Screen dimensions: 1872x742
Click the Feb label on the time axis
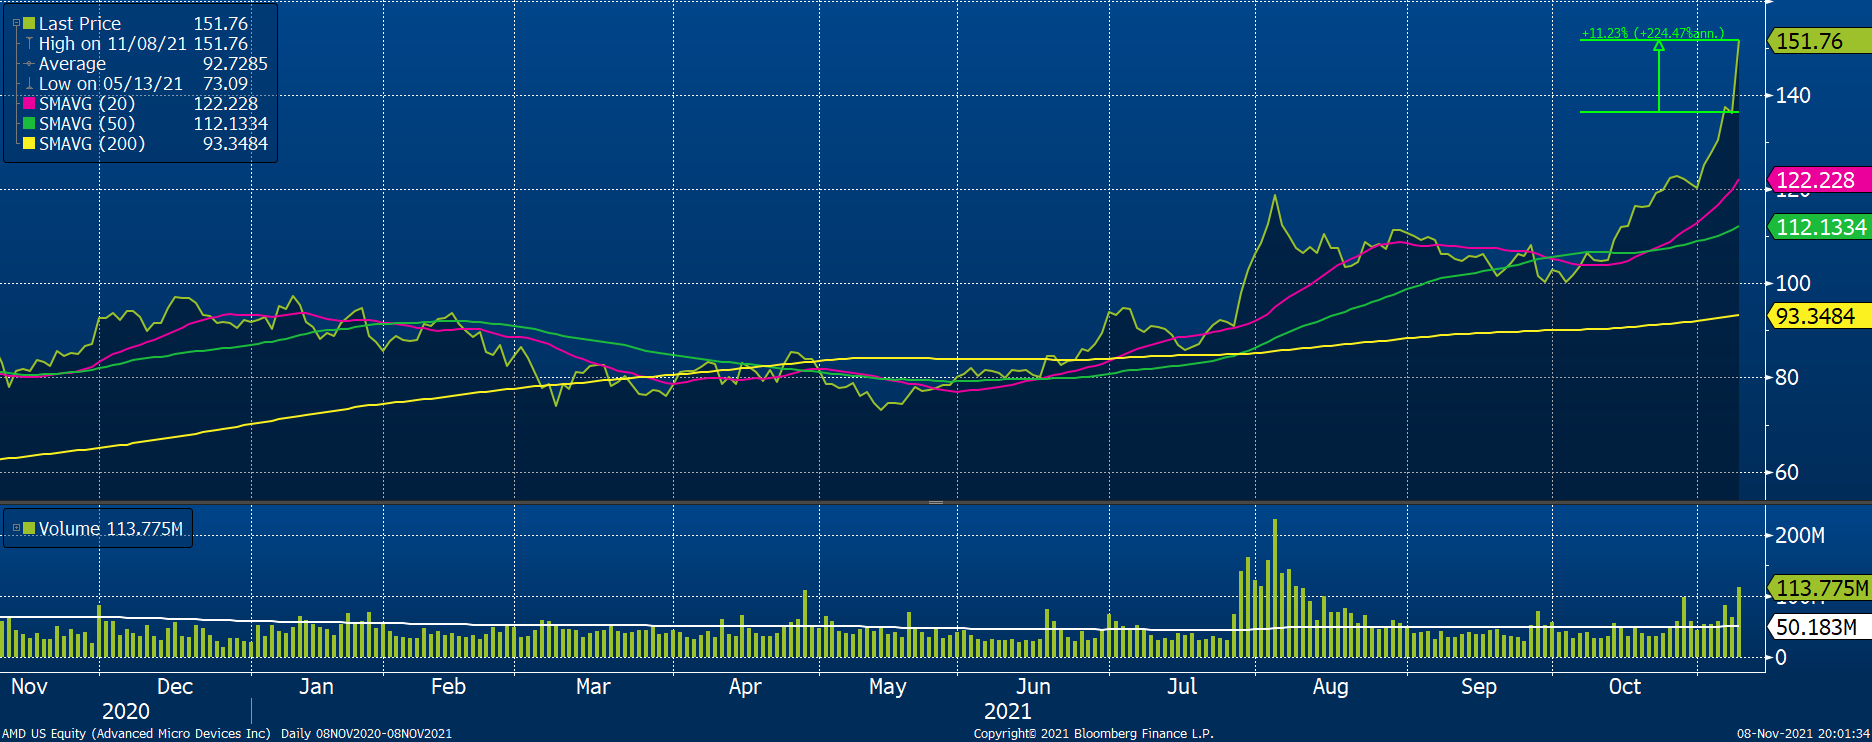448,686
